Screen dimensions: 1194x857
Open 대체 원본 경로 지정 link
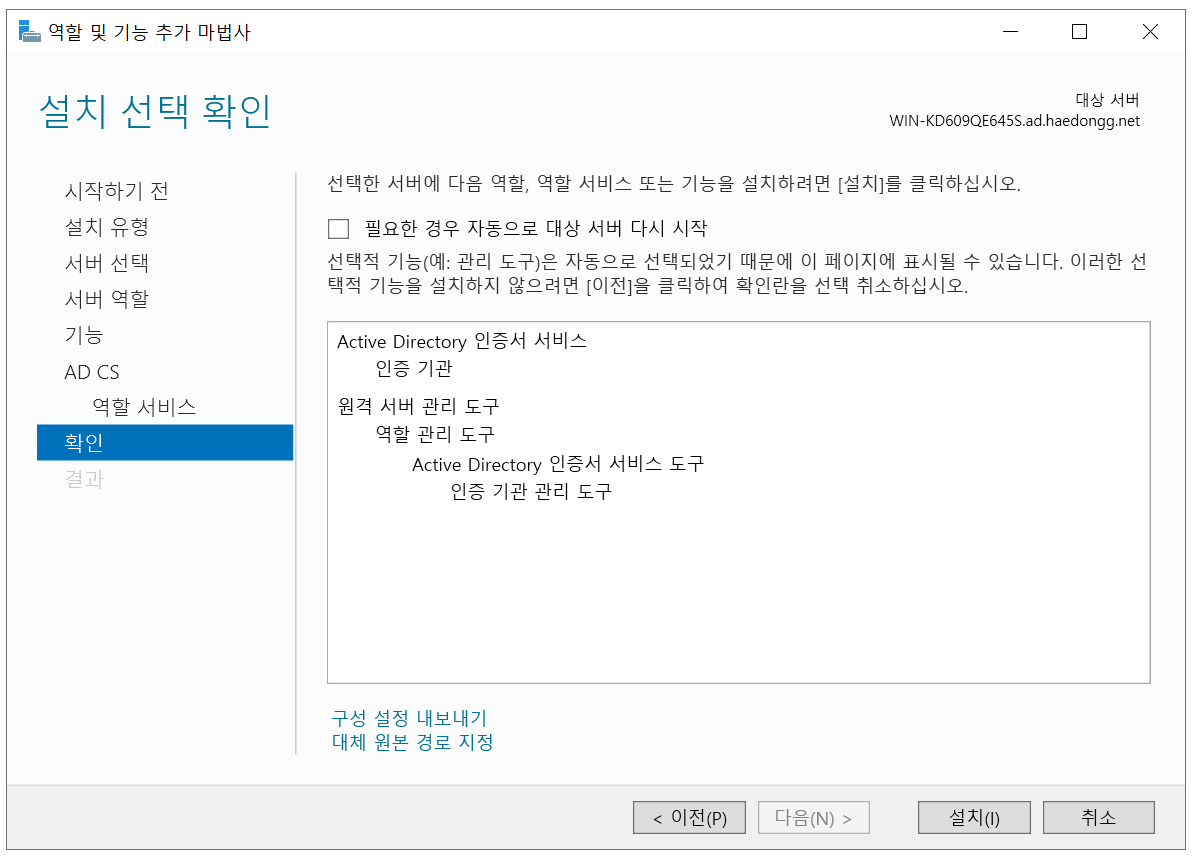pyautogui.click(x=413, y=742)
